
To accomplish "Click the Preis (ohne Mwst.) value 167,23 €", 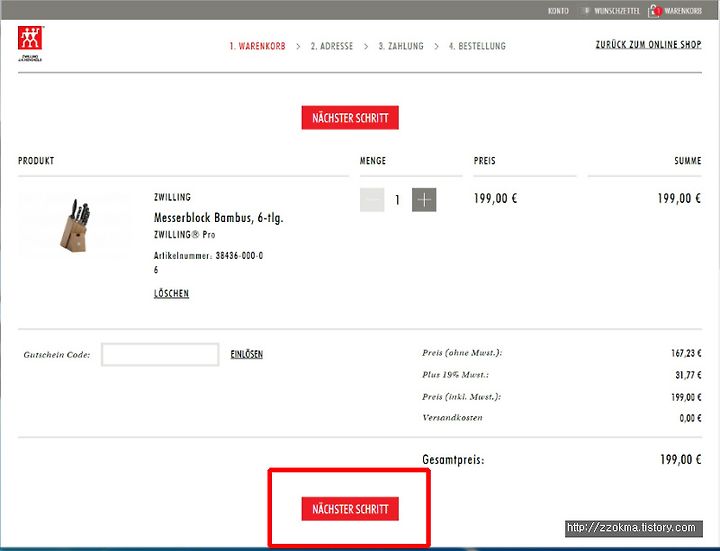I will point(686,353).
